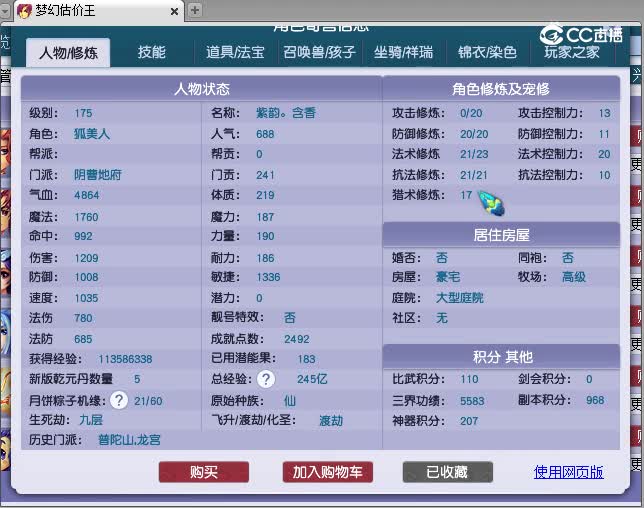Open the 使用网页版 link
The image size is (644, 508).
568,472
